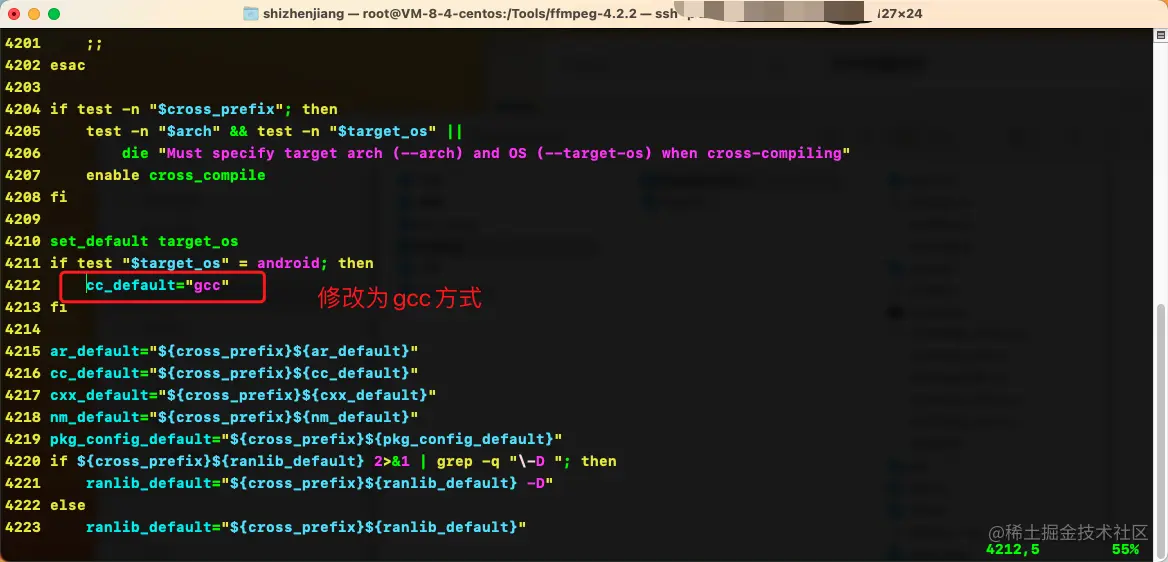Click line number 4209
This screenshot has height=562, width=1168.
point(22,220)
